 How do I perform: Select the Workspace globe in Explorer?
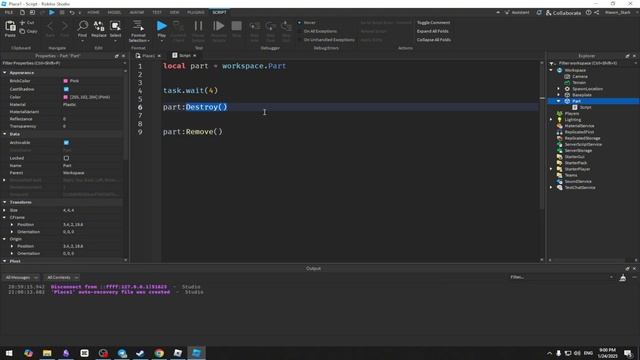pyautogui.click(x=560, y=70)
